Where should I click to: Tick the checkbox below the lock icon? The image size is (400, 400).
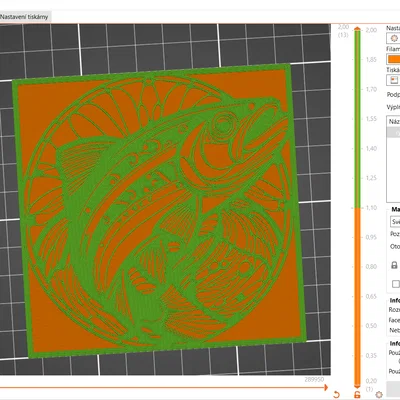pos(396,284)
